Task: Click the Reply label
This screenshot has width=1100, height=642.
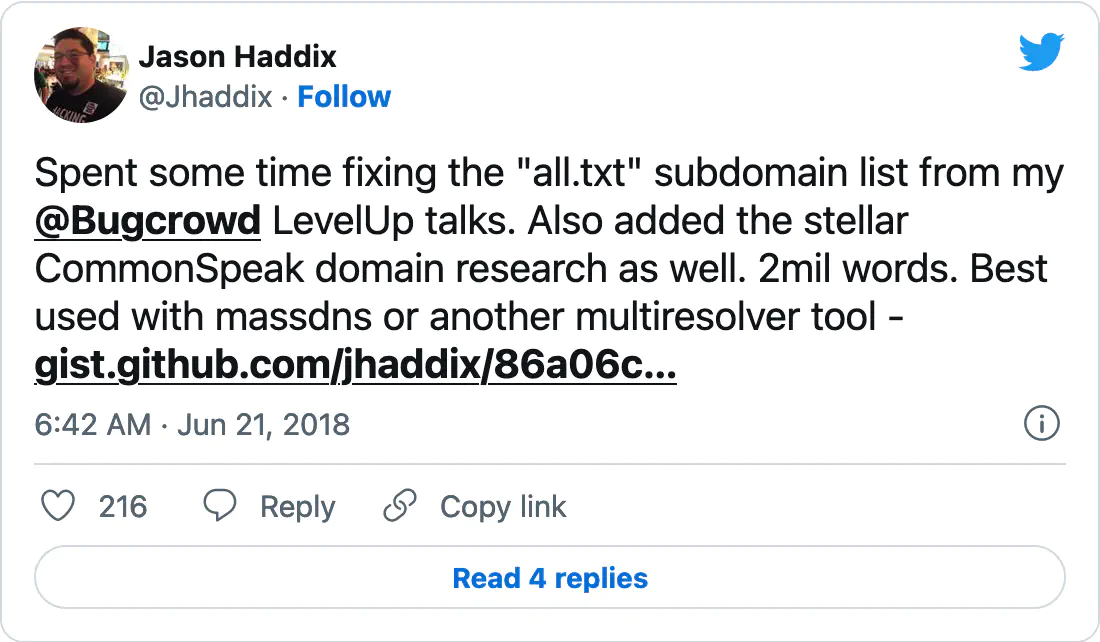Action: pyautogui.click(x=297, y=507)
